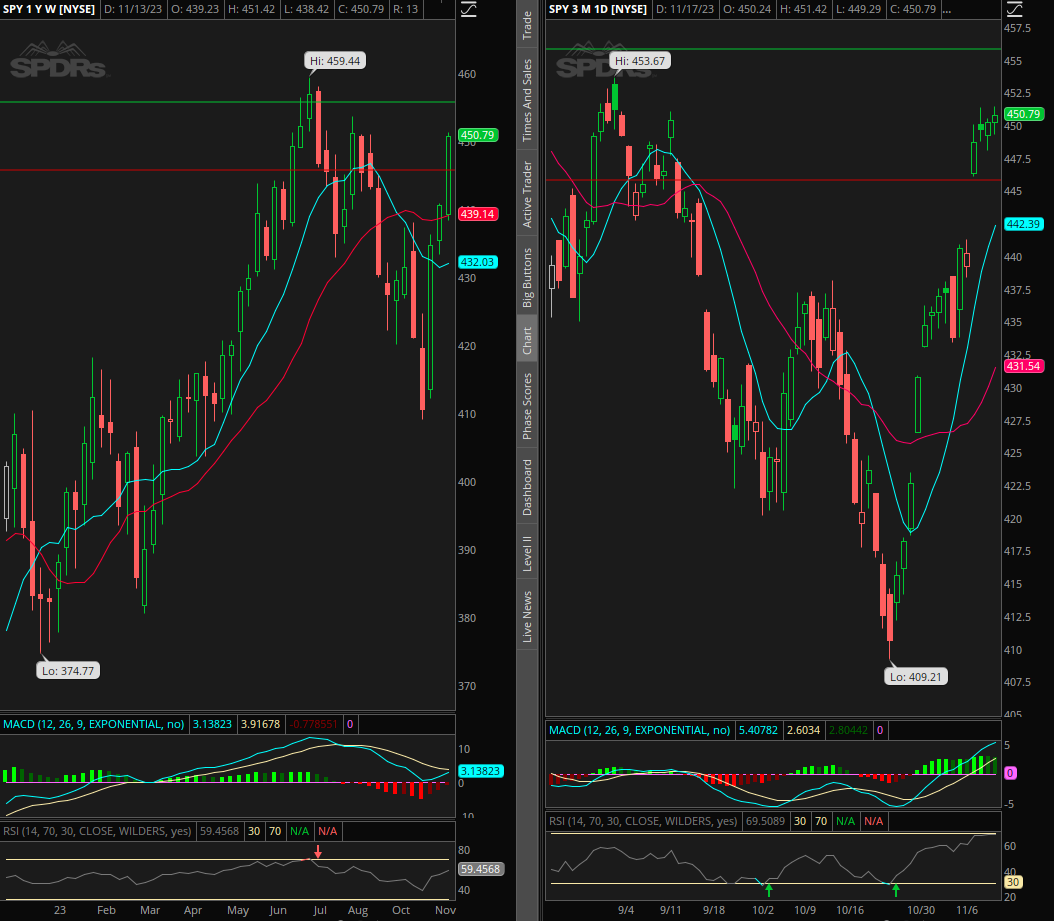This screenshot has width=1054, height=921.
Task: Click the SPY 1 Y W [NYSE] title
Action: coord(49,9)
